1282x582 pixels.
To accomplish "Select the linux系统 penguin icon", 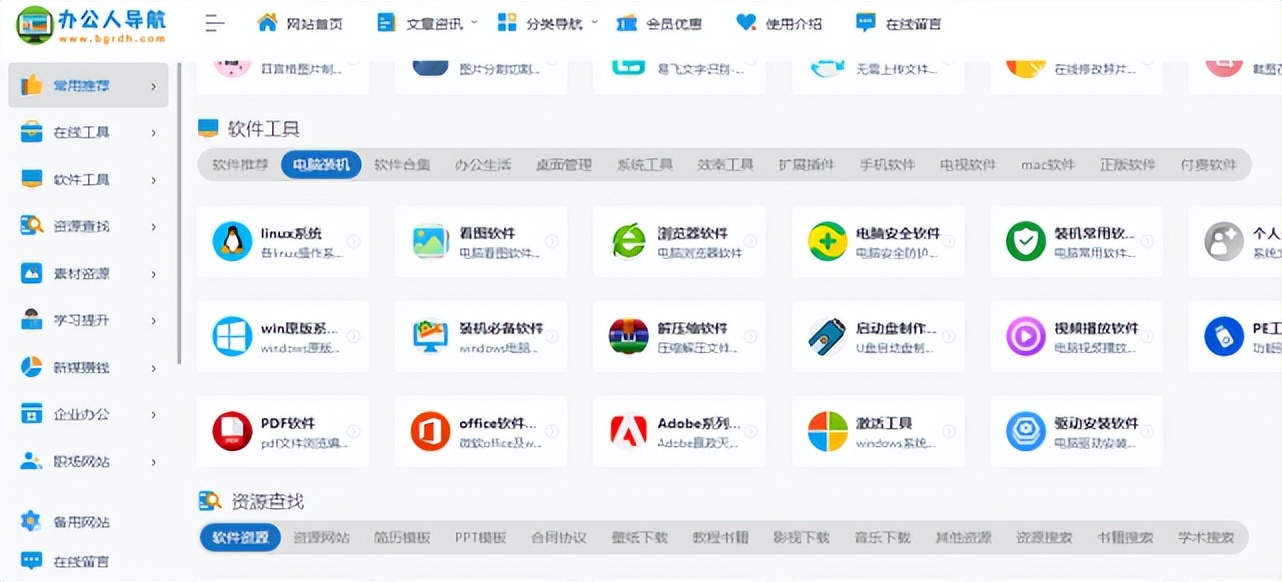I will coord(231,241).
